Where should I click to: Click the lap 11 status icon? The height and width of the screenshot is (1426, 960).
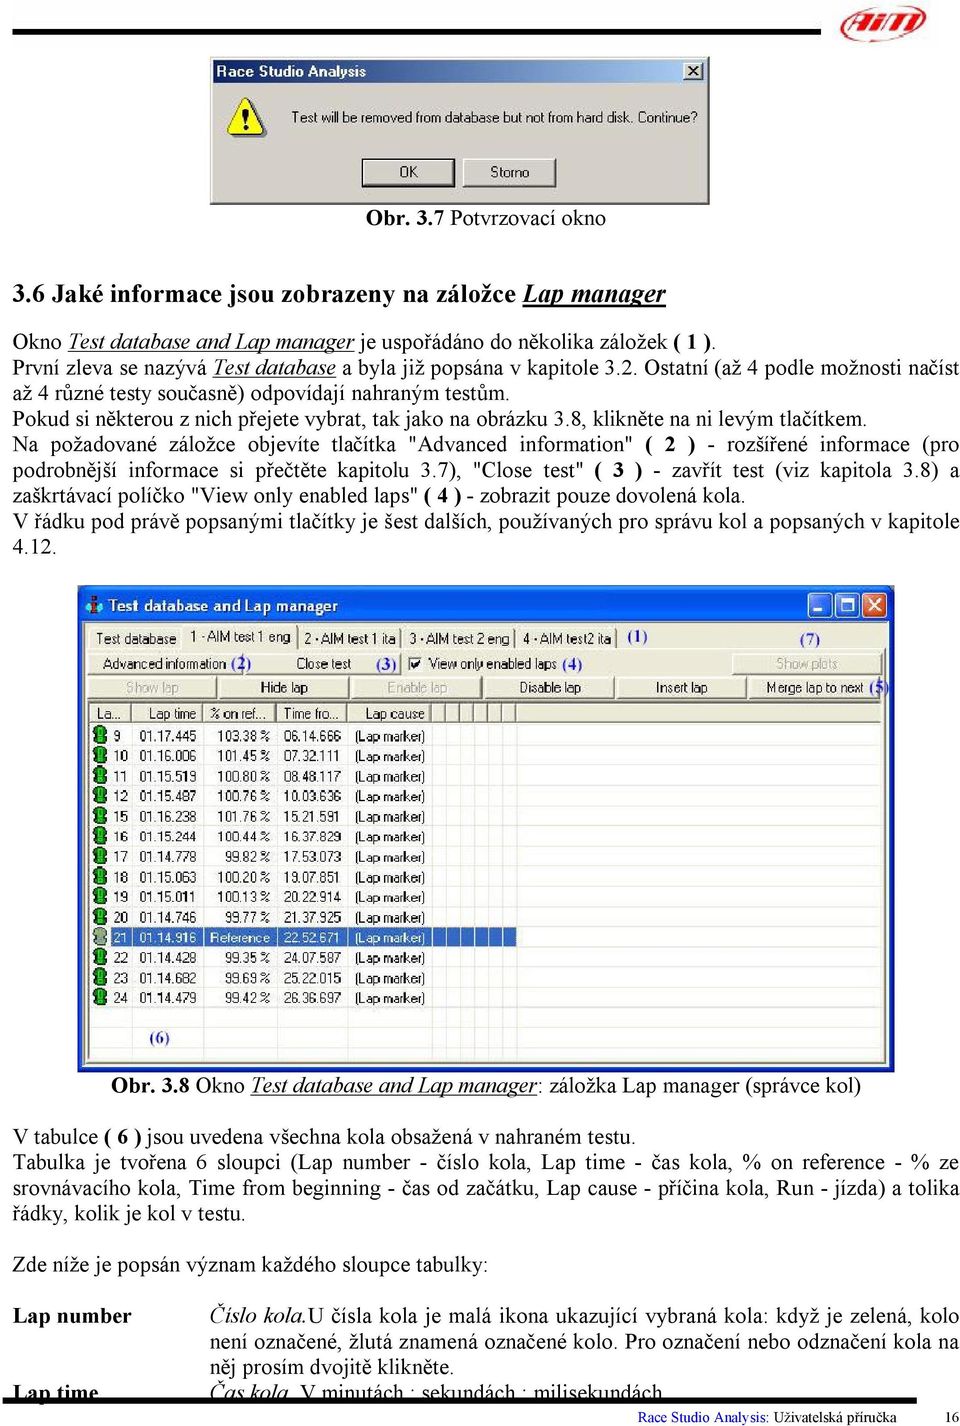[100, 775]
